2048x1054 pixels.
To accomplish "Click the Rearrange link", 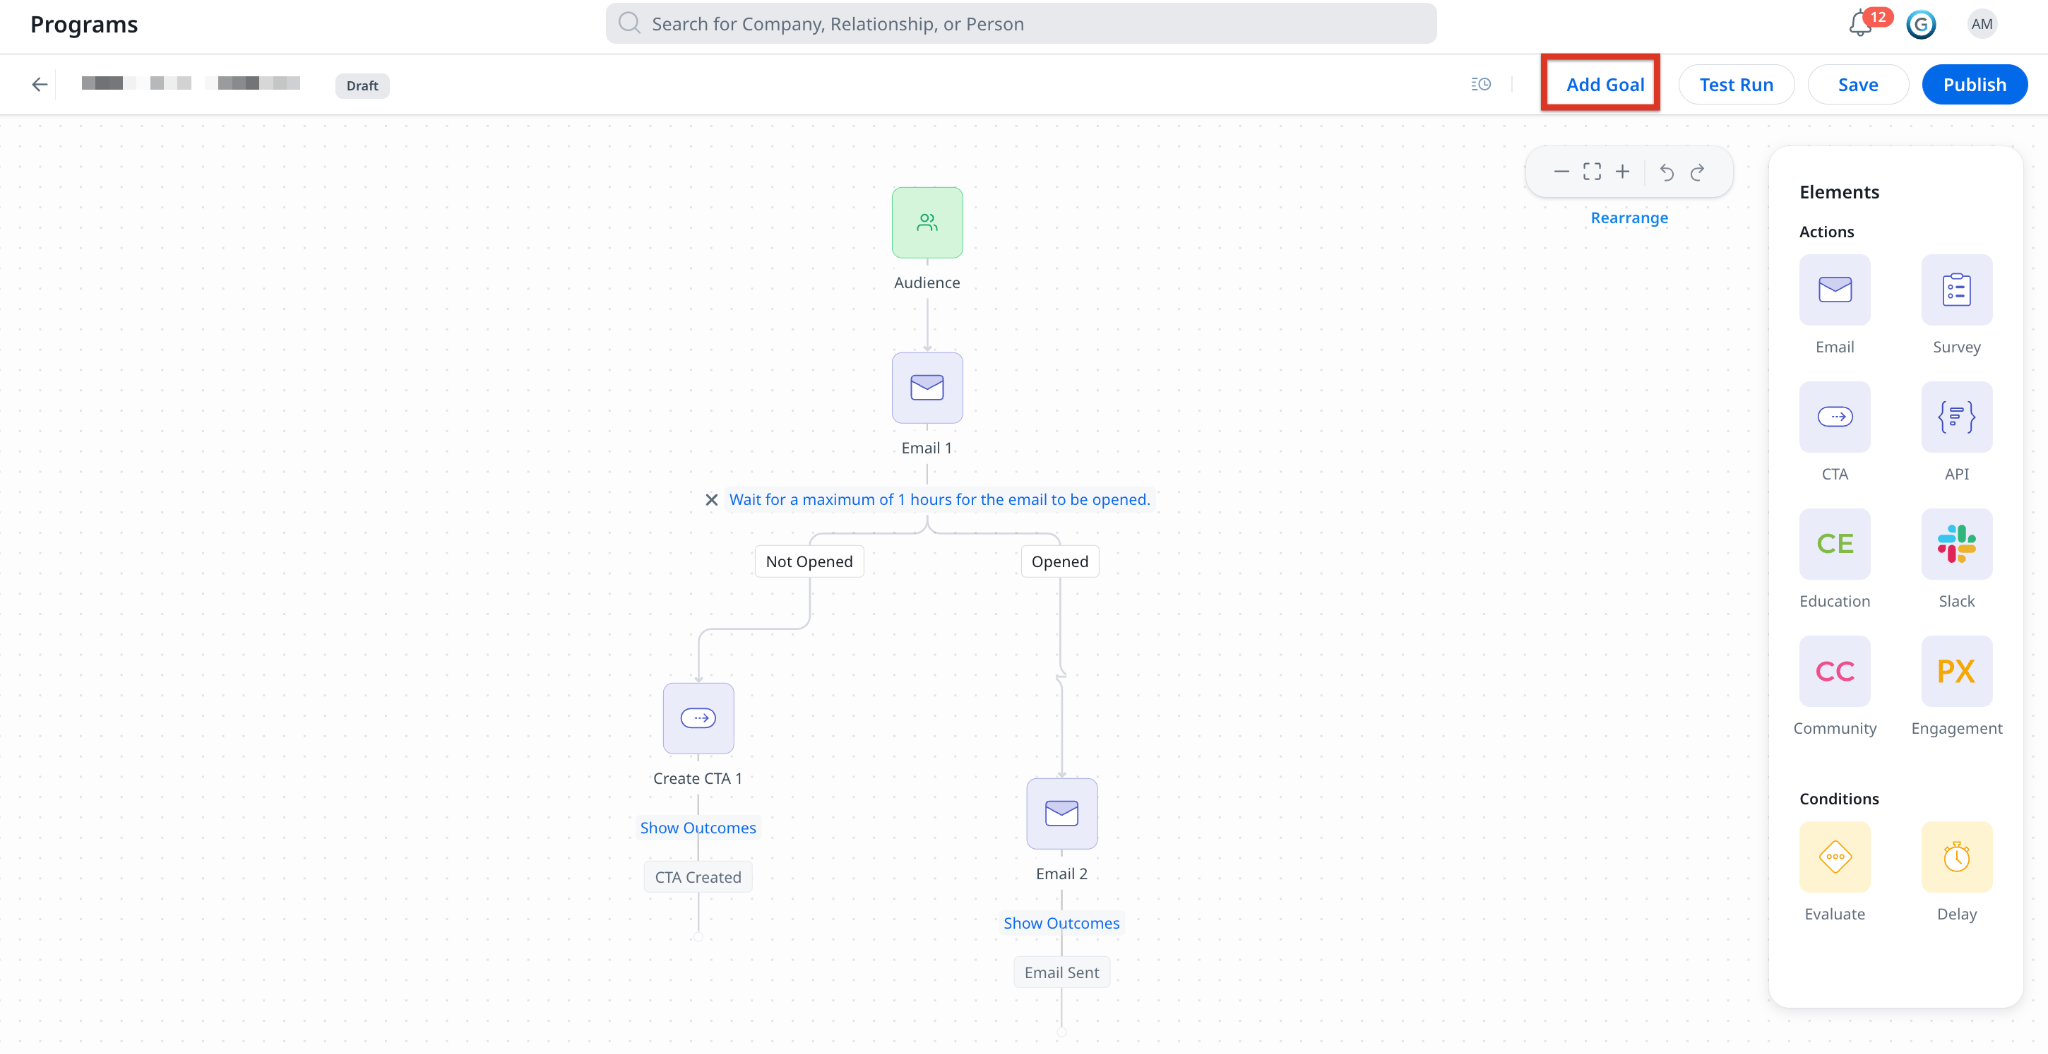I will (1629, 218).
